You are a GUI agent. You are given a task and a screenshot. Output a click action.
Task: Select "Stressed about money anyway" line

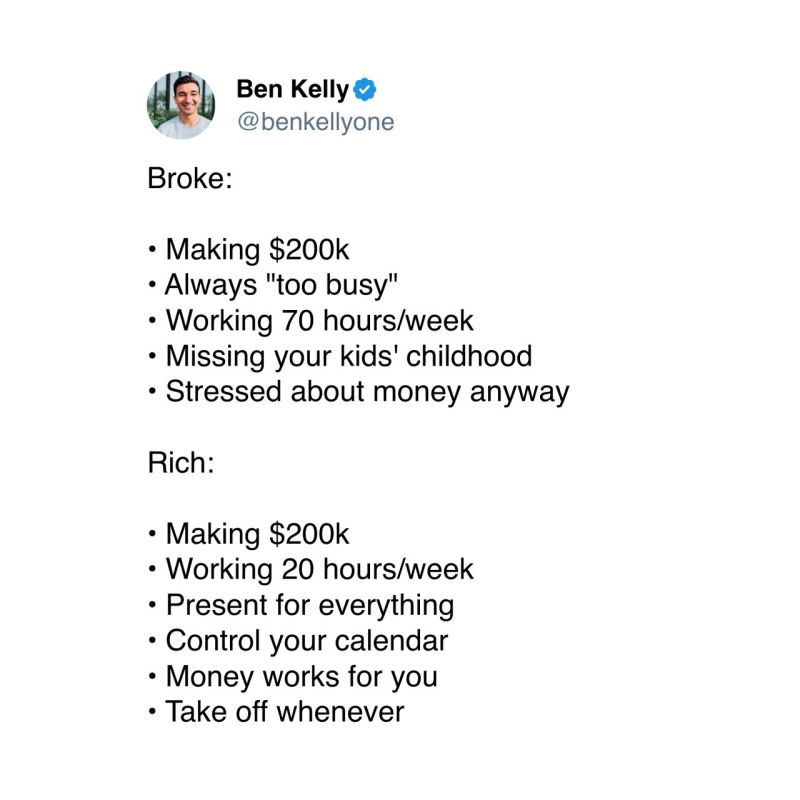[x=367, y=391]
